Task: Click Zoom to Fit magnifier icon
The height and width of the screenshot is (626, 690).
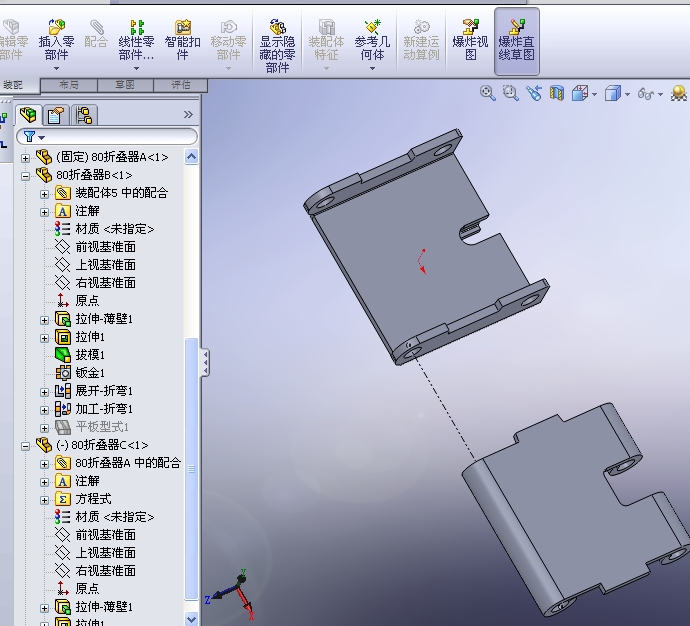Action: [488, 93]
